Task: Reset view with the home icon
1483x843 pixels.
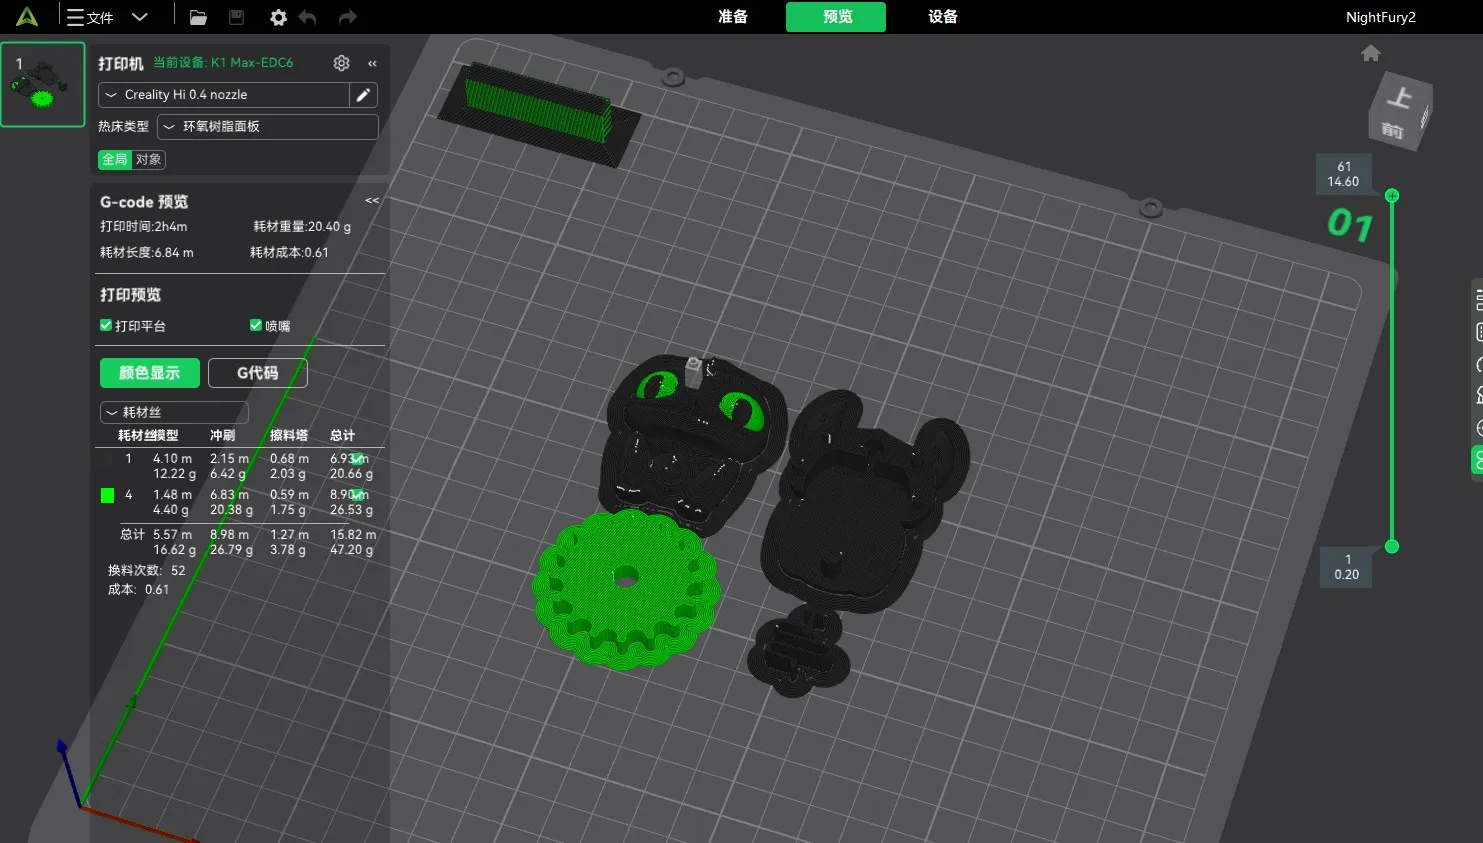Action: coord(1371,53)
